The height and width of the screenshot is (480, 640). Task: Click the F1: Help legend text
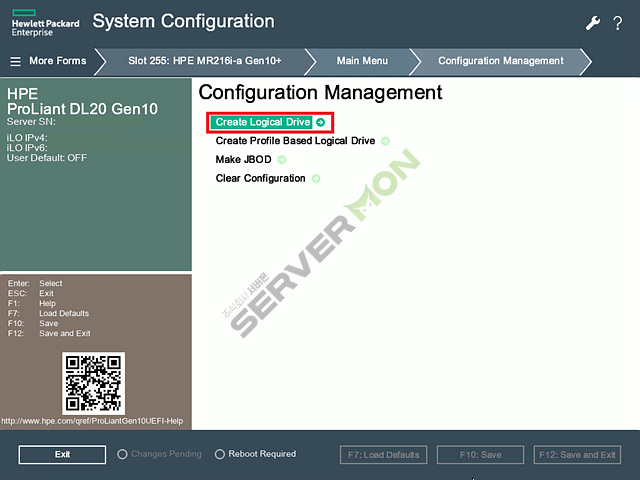[31, 303]
